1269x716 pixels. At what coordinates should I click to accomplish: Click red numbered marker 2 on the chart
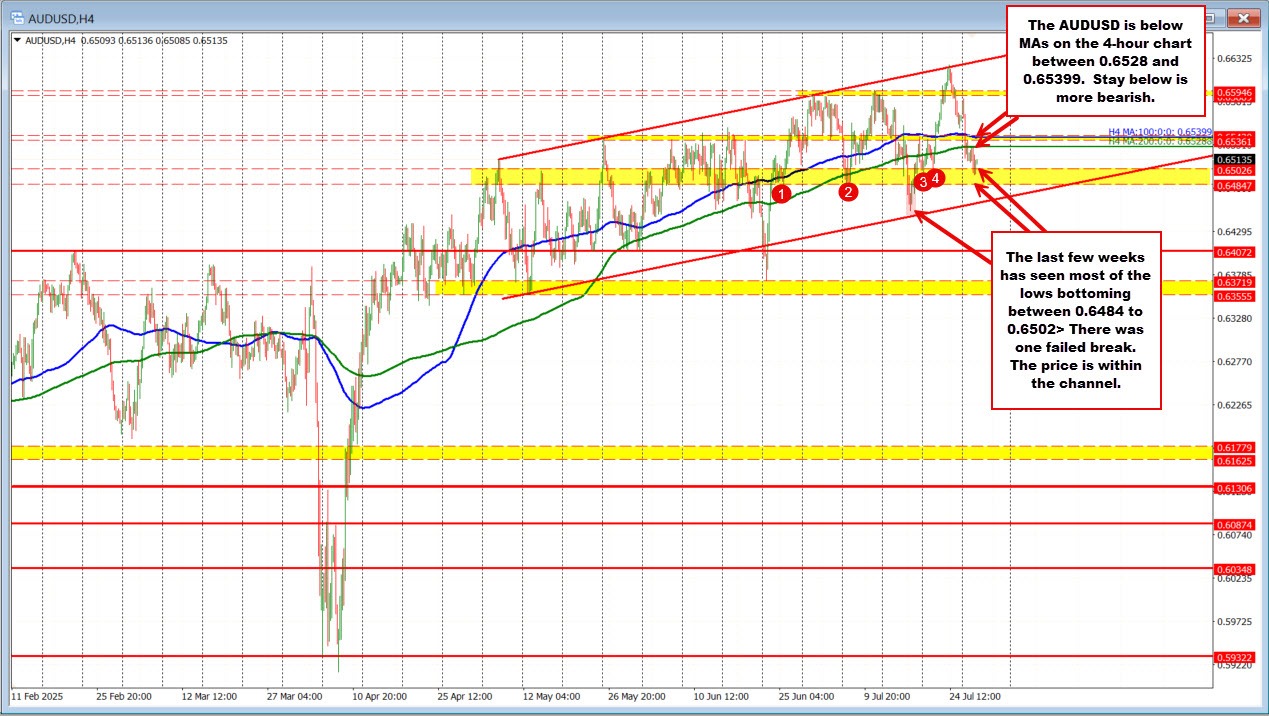pyautogui.click(x=846, y=190)
